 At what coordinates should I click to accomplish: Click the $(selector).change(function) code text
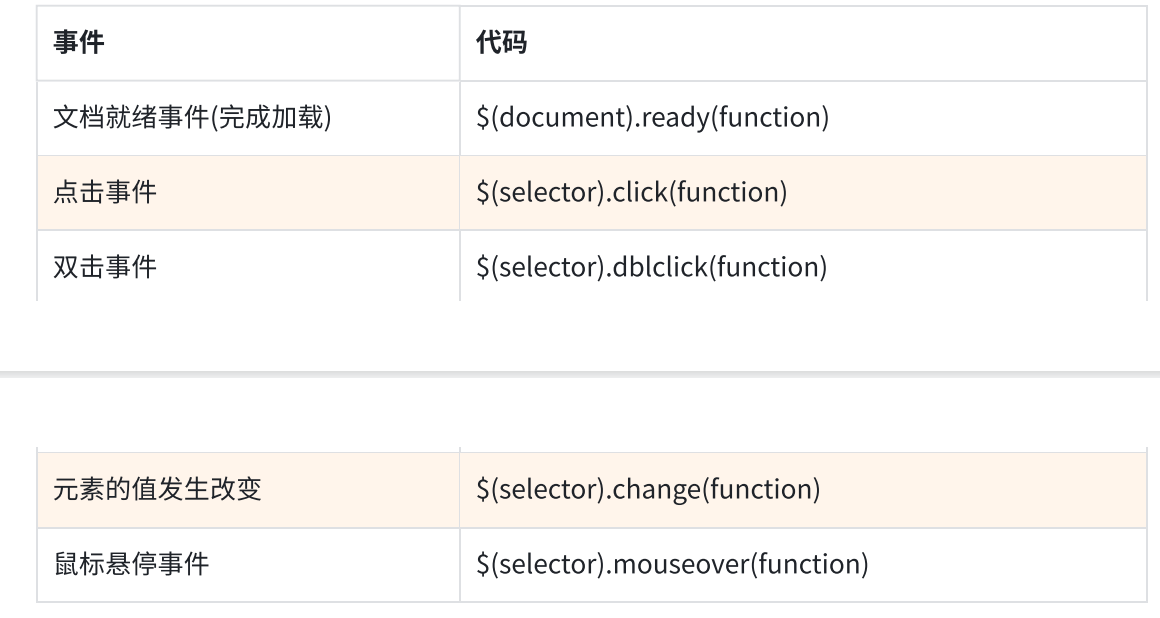click(x=648, y=490)
